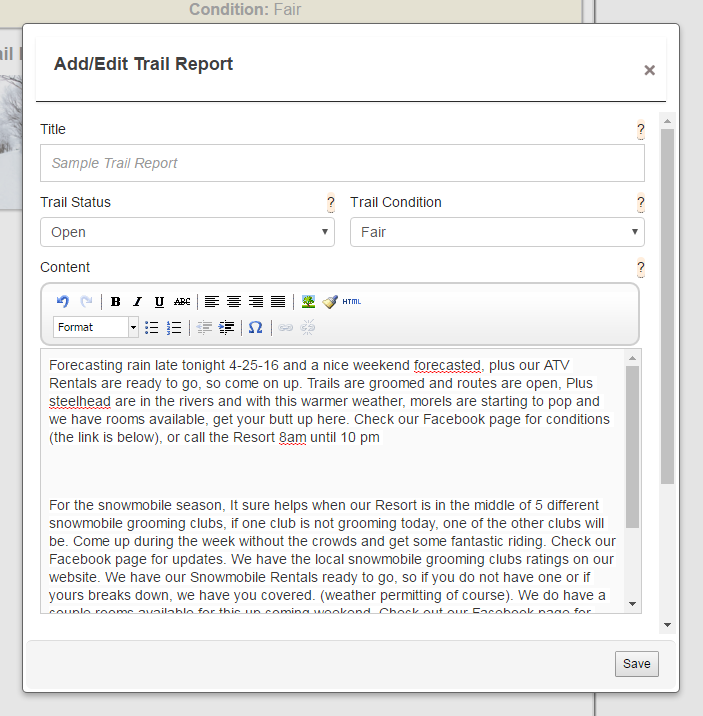Align text to center
The image size is (703, 716).
(x=234, y=301)
